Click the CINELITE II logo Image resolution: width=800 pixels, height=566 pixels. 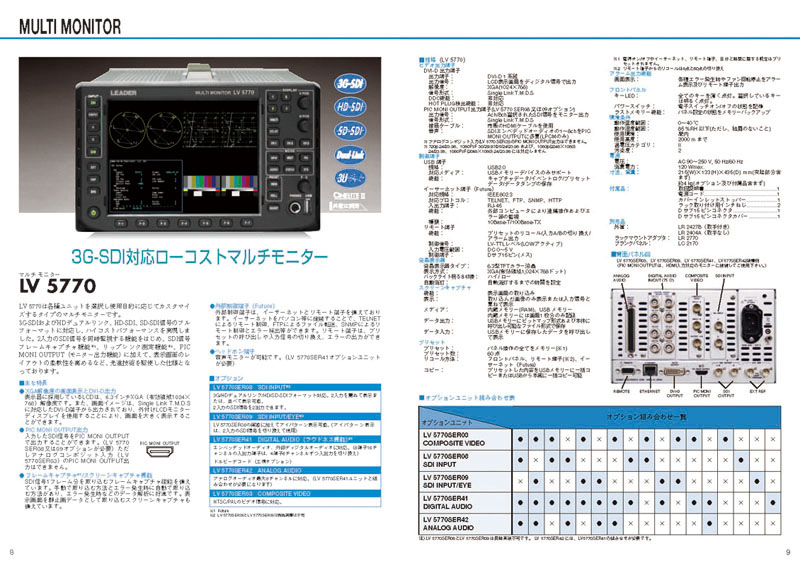349,195
